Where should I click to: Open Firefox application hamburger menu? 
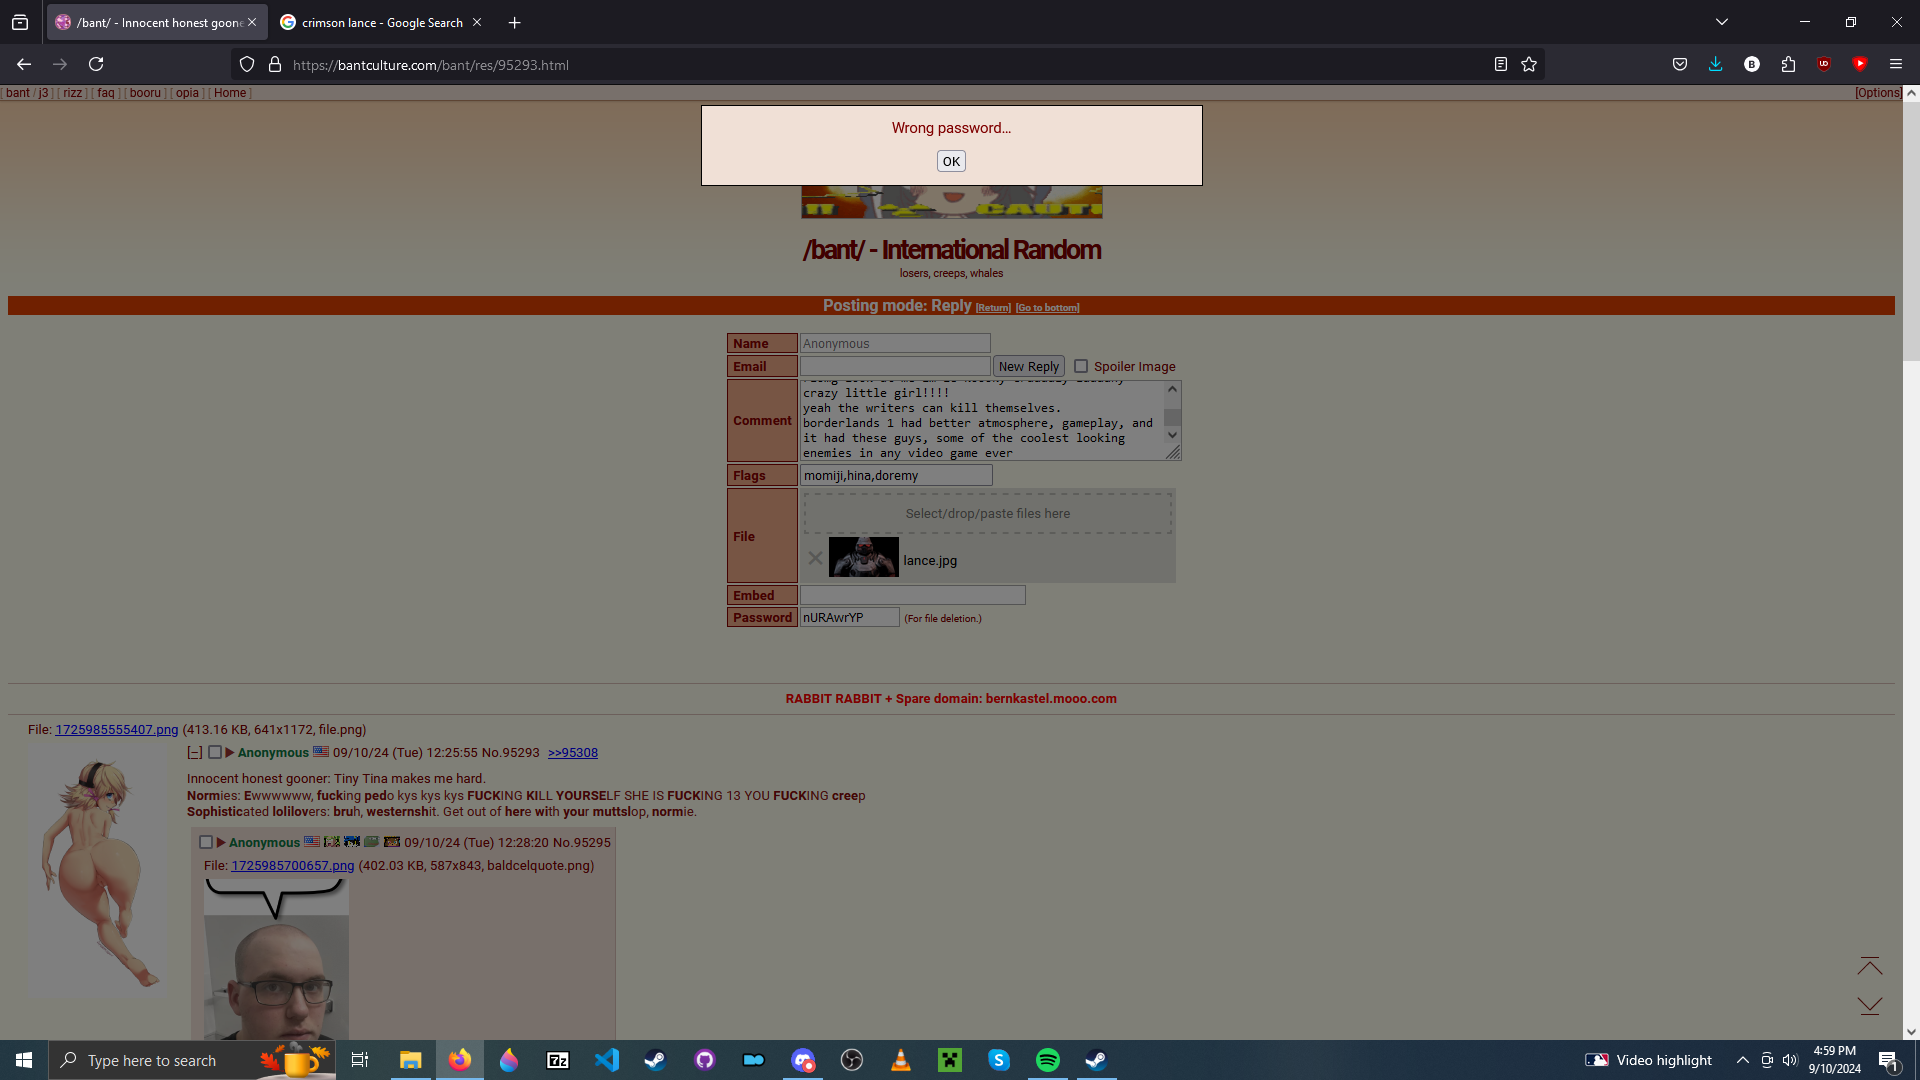pos(1895,64)
